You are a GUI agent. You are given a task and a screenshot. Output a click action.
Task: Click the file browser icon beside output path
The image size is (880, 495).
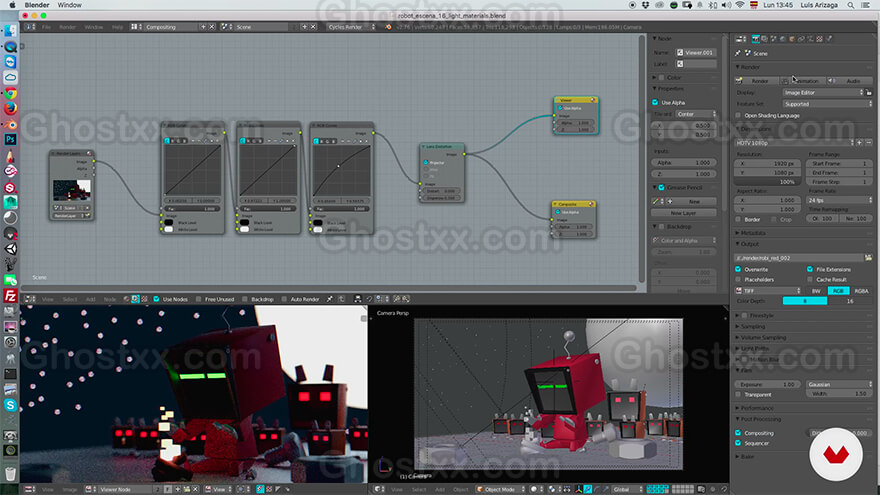pyautogui.click(x=868, y=258)
